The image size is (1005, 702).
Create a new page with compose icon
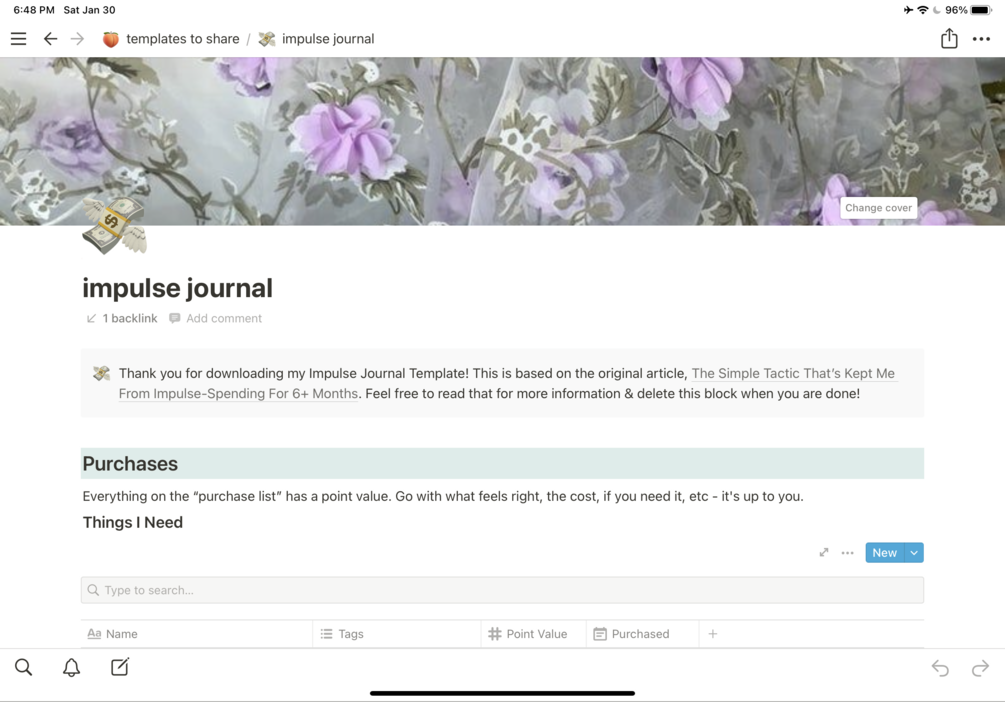pyautogui.click(x=120, y=667)
